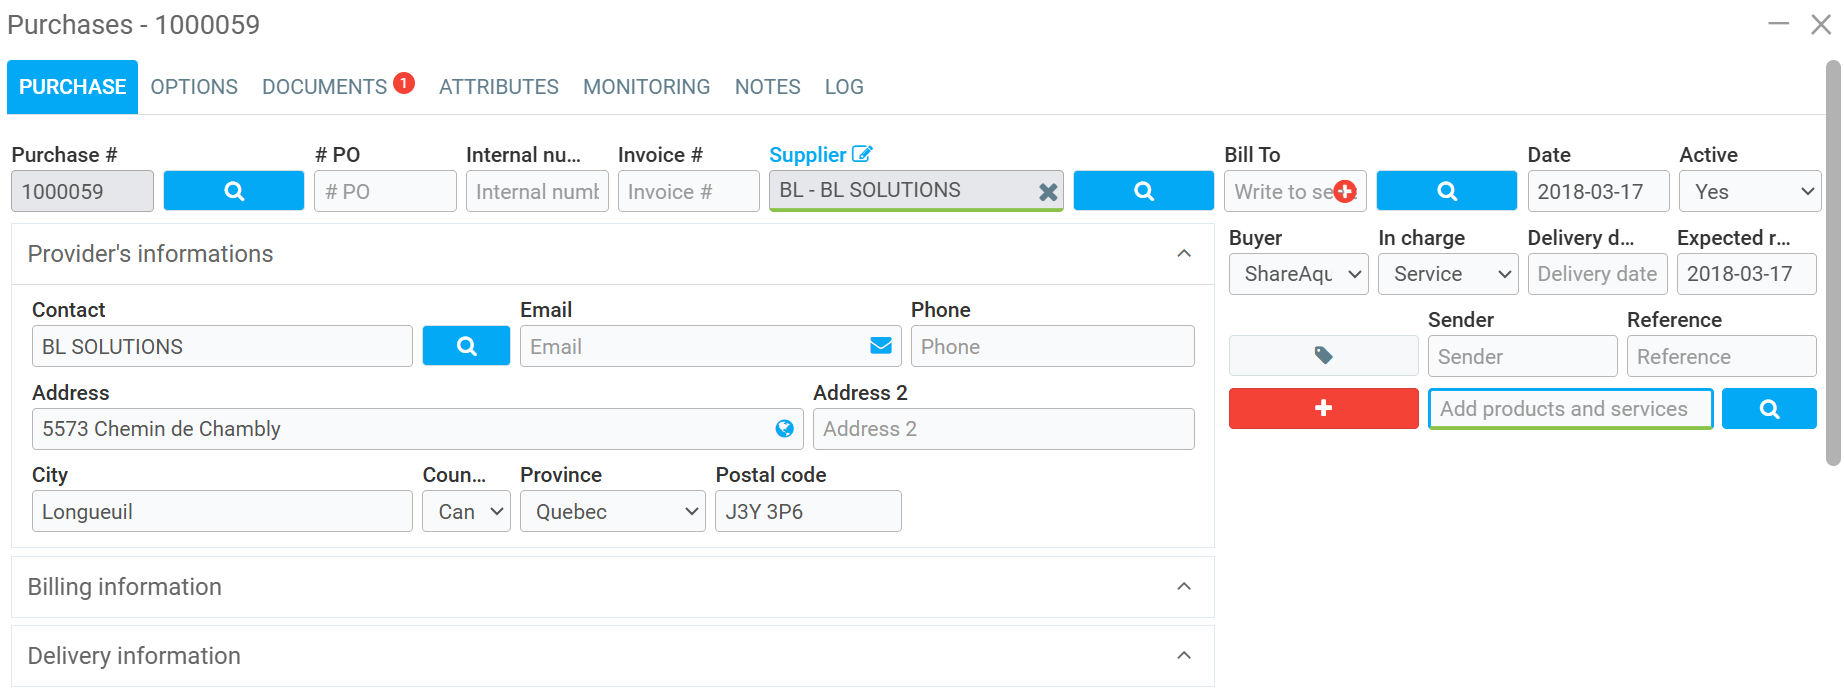Open the MONITORING tab
The height and width of the screenshot is (690, 1844).
pos(646,87)
